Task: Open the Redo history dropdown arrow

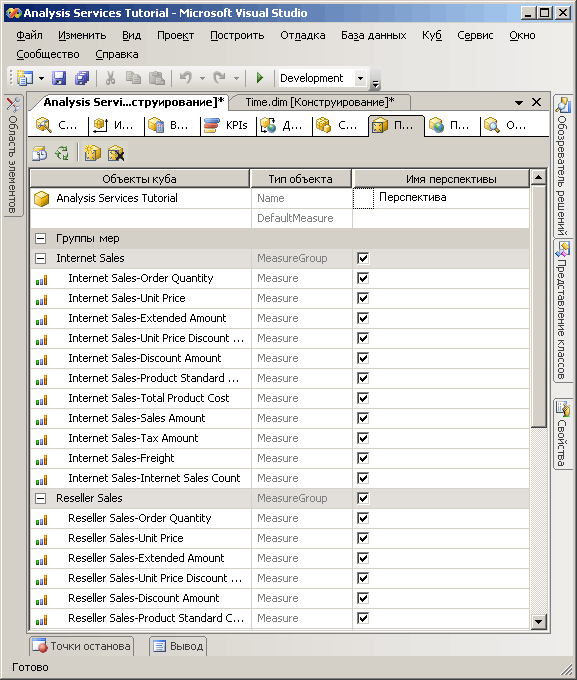Action: point(236,78)
